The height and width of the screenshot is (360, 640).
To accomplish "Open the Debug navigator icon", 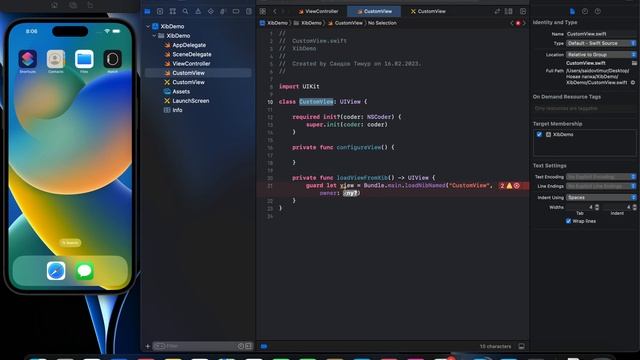I will [x=223, y=11].
